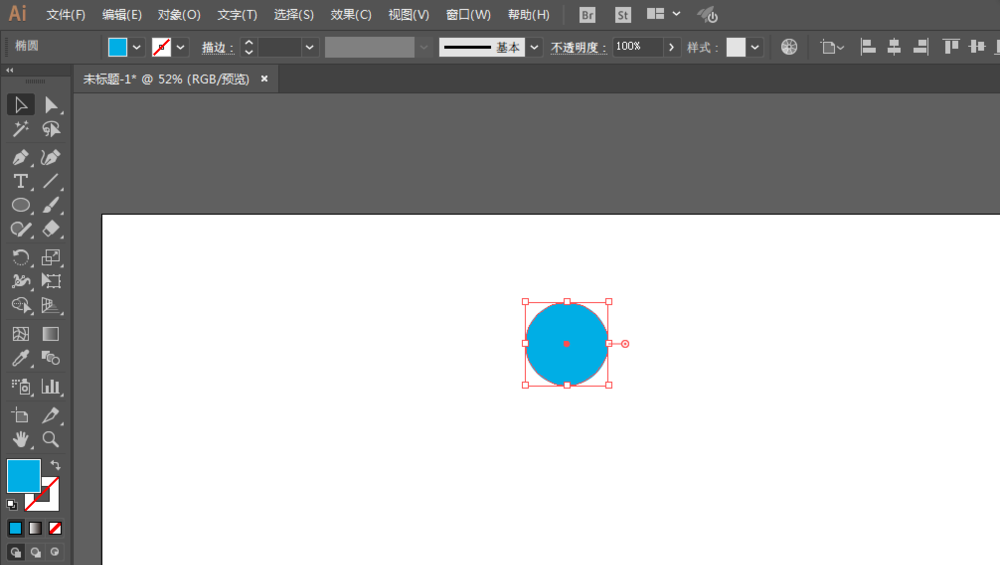Open Adobe Stock via St button
Image resolution: width=1000 pixels, height=565 pixels.
point(623,15)
